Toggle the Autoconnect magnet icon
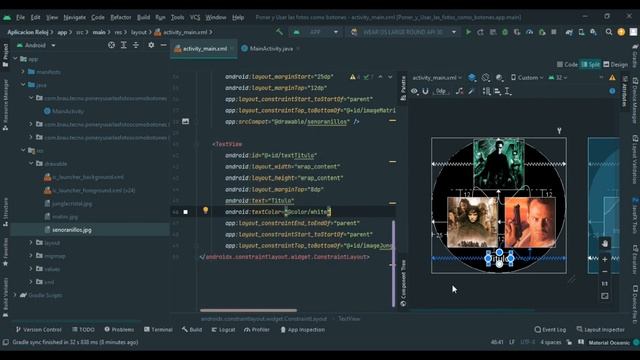 tap(425, 91)
